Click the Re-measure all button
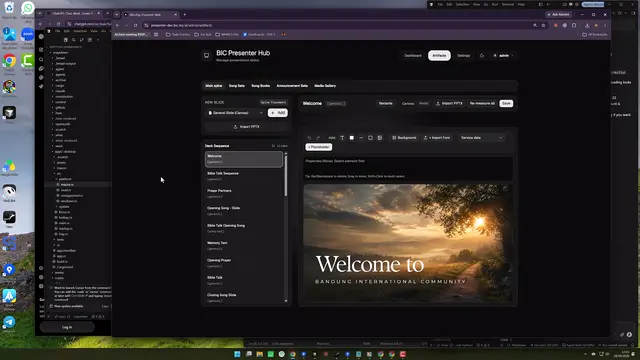640x360 pixels. pos(482,104)
